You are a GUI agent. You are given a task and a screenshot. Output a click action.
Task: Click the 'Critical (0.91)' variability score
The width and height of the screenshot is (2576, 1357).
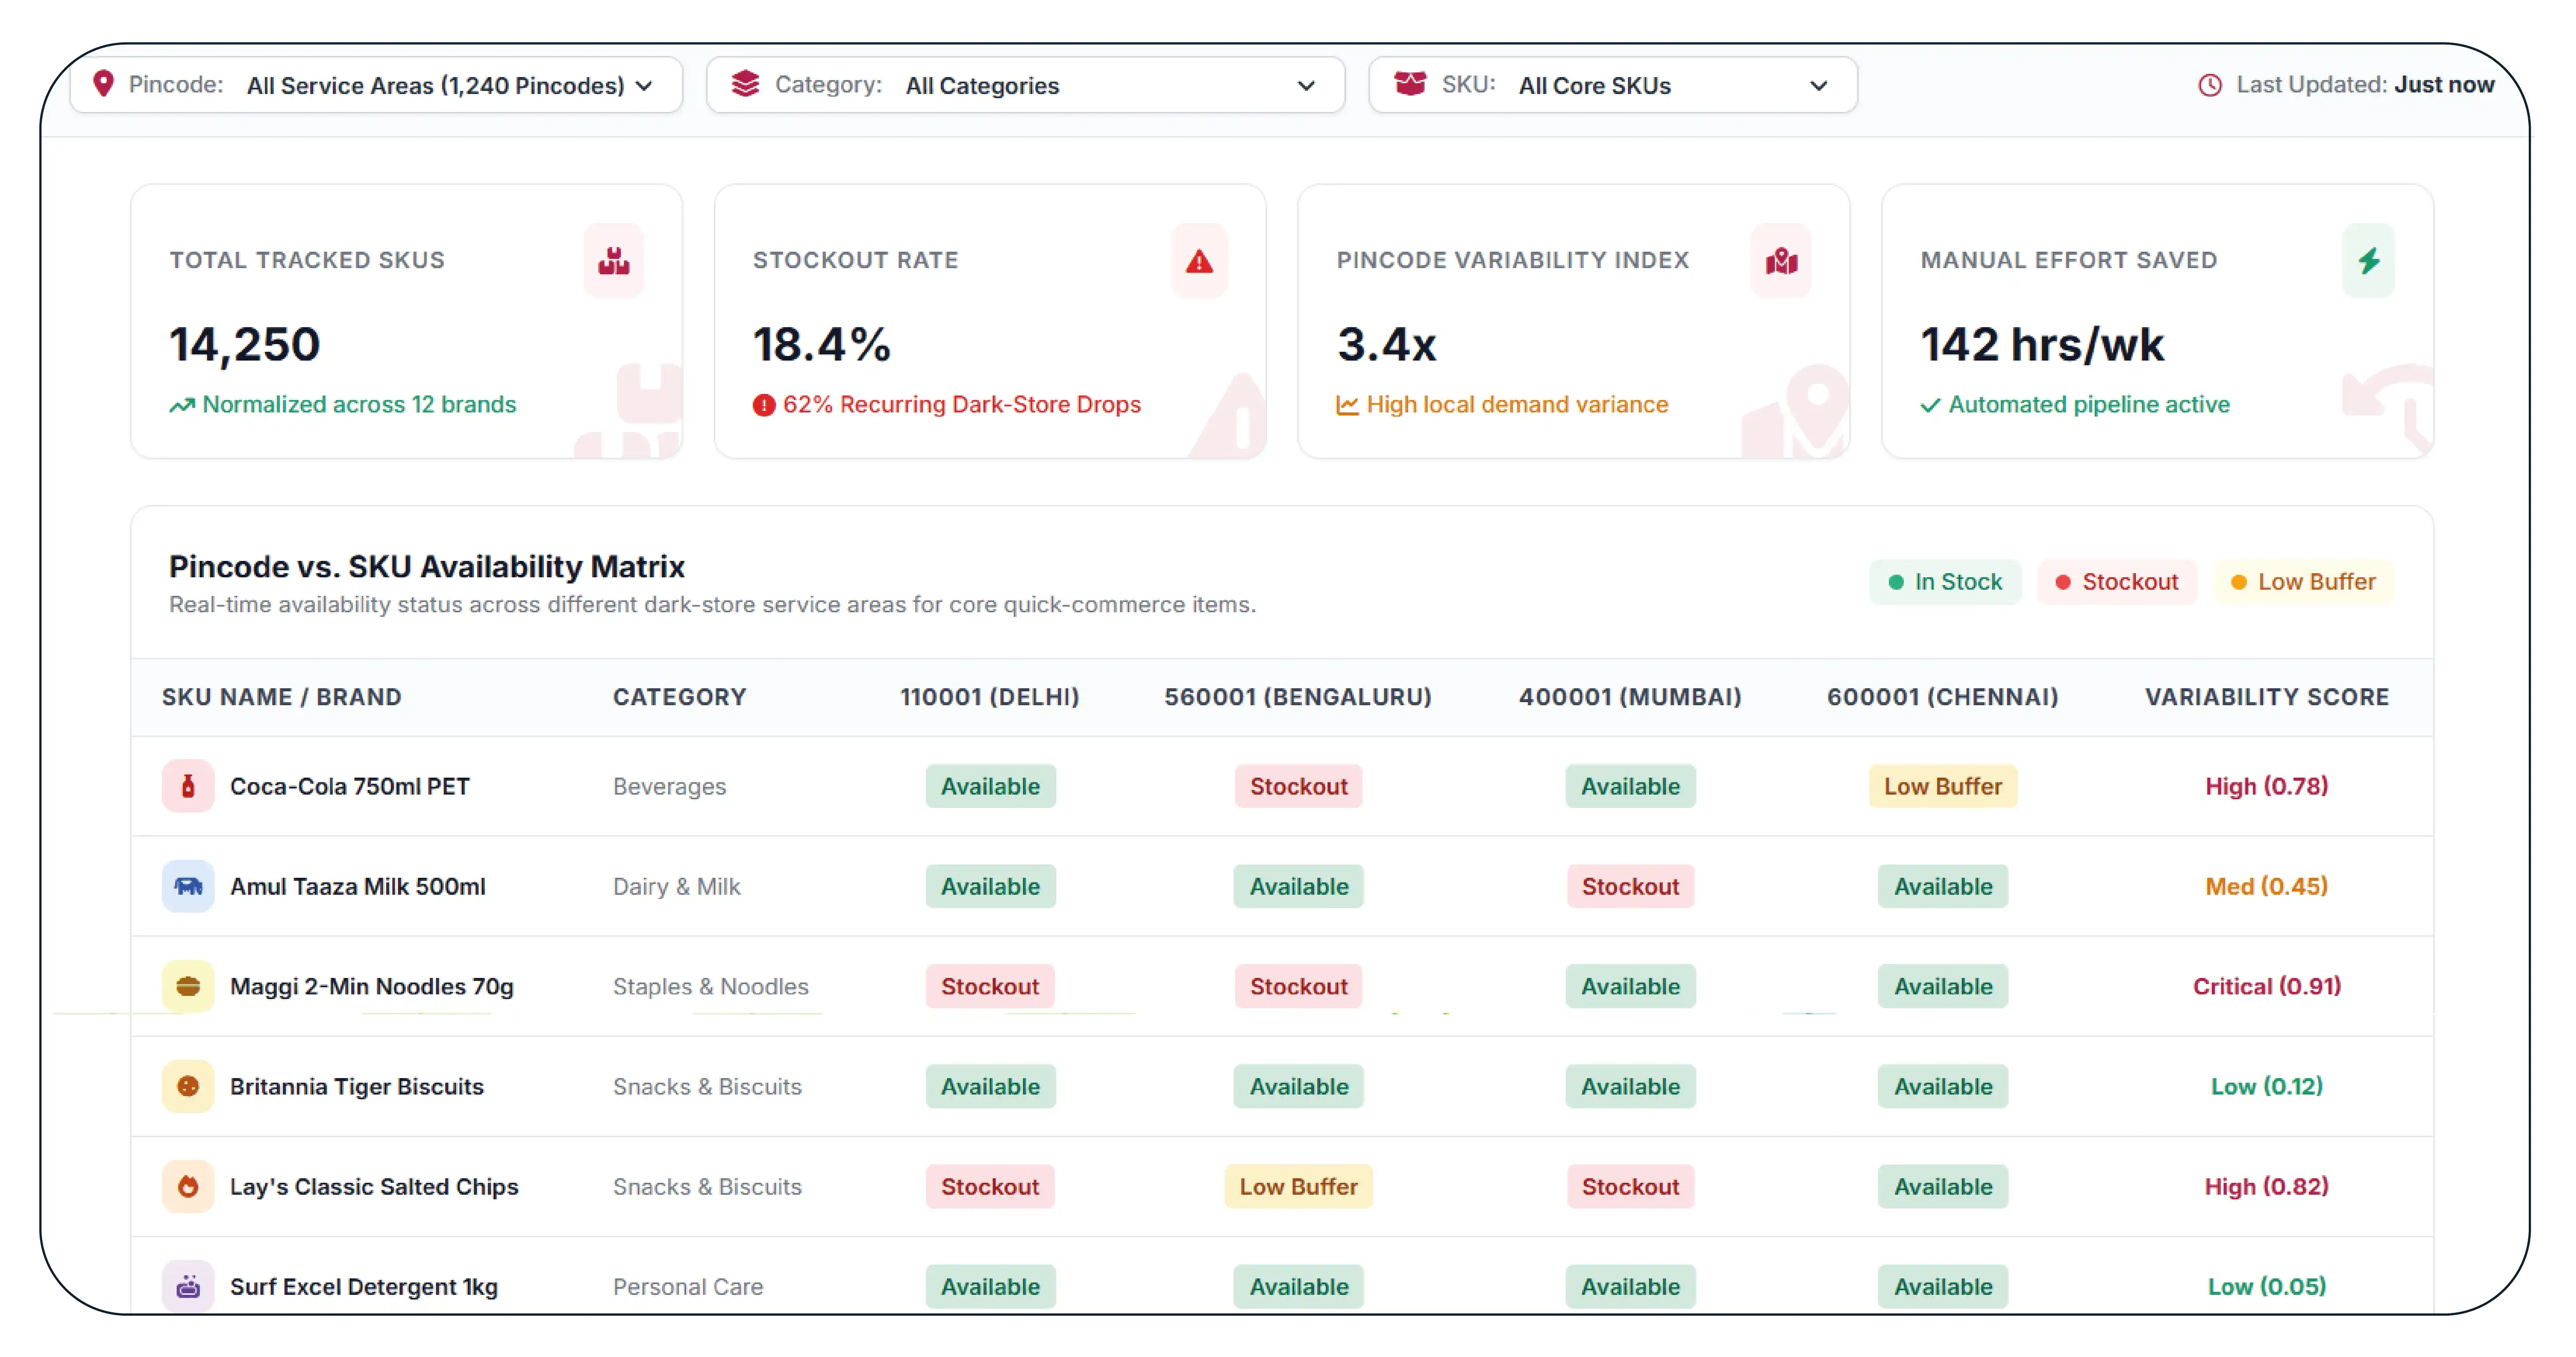point(2267,986)
